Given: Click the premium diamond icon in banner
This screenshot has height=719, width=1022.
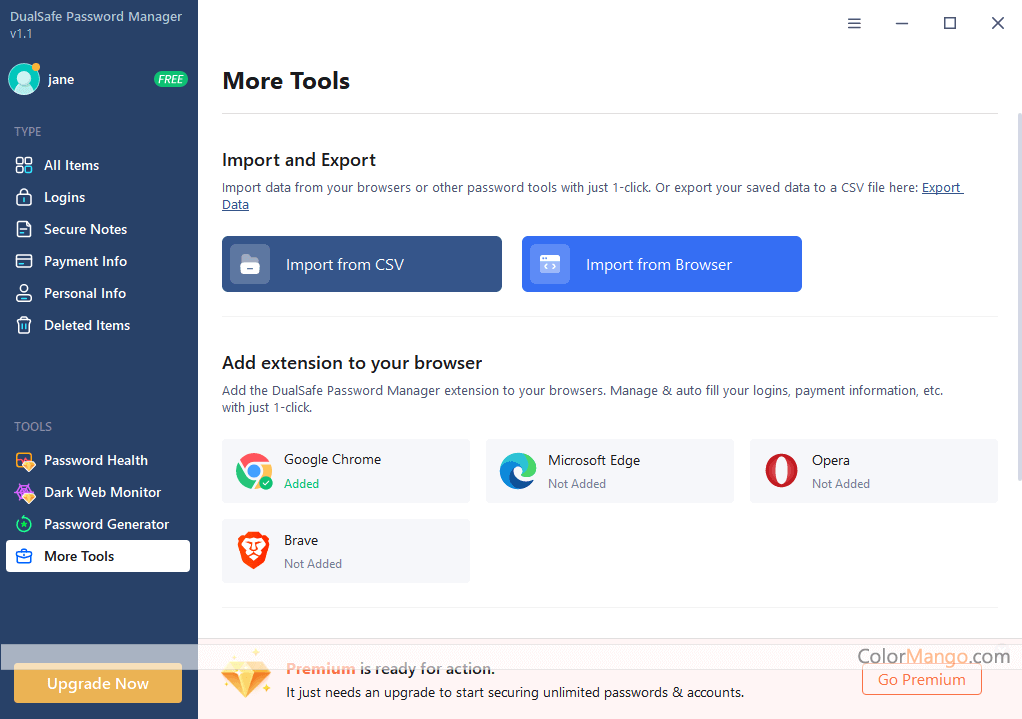Looking at the screenshot, I should click(246, 677).
